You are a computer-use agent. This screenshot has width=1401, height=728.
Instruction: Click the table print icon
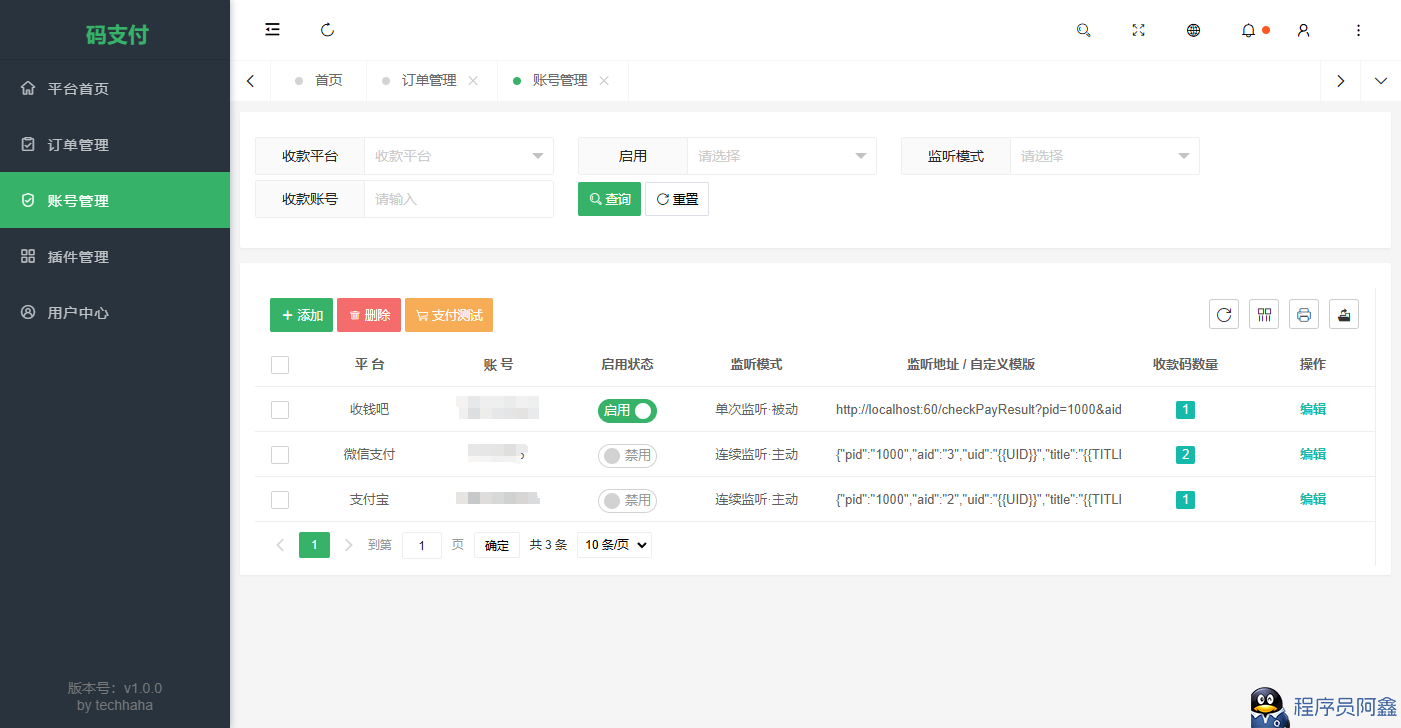point(1304,315)
